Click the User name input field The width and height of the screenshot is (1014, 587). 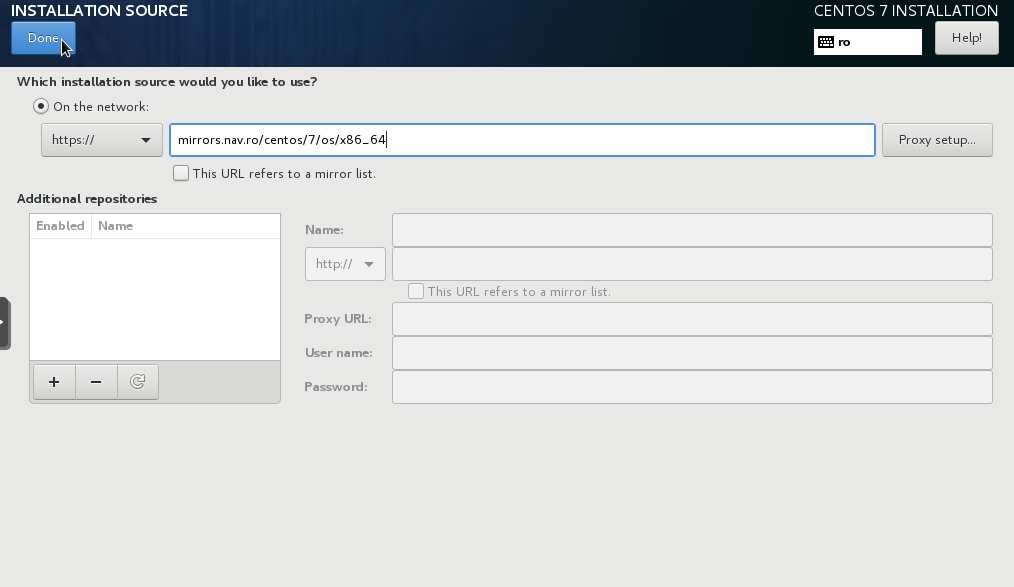692,353
